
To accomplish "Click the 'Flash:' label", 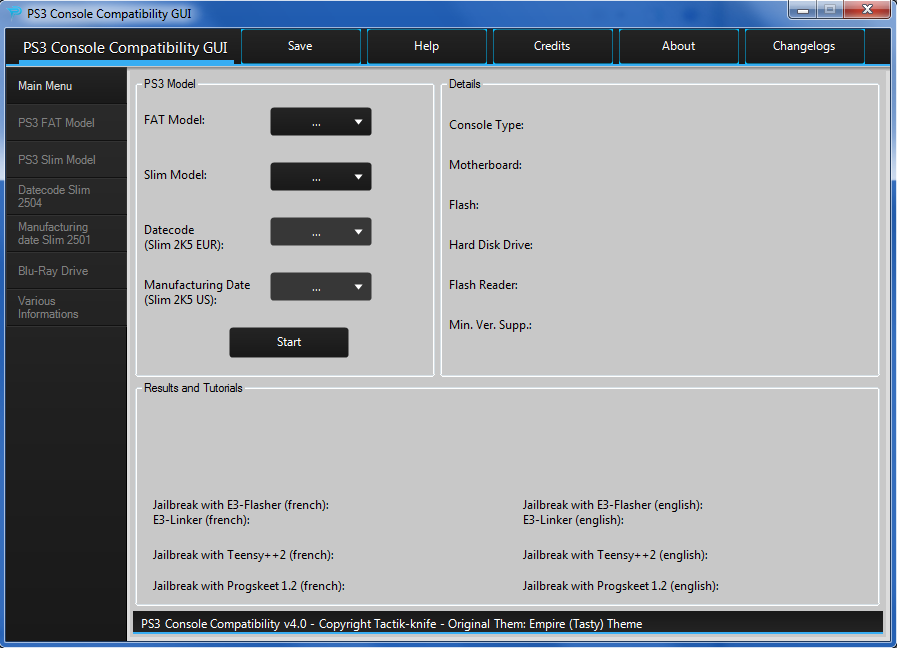I will (464, 205).
